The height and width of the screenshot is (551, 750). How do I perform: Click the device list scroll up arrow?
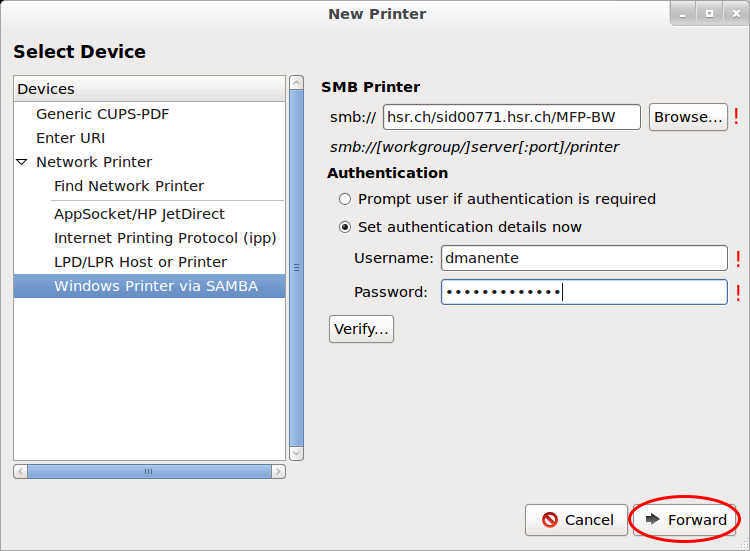coord(297,83)
